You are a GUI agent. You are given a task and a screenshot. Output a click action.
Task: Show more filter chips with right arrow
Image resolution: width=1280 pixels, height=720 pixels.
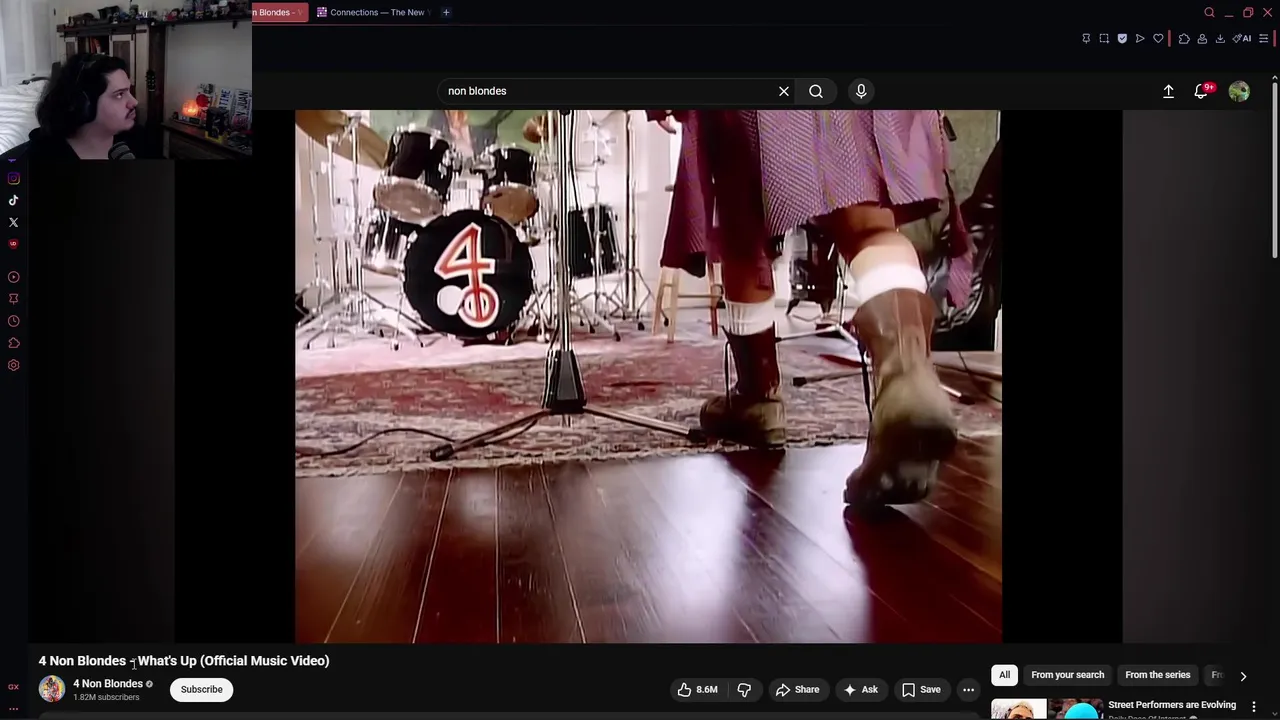point(1243,676)
